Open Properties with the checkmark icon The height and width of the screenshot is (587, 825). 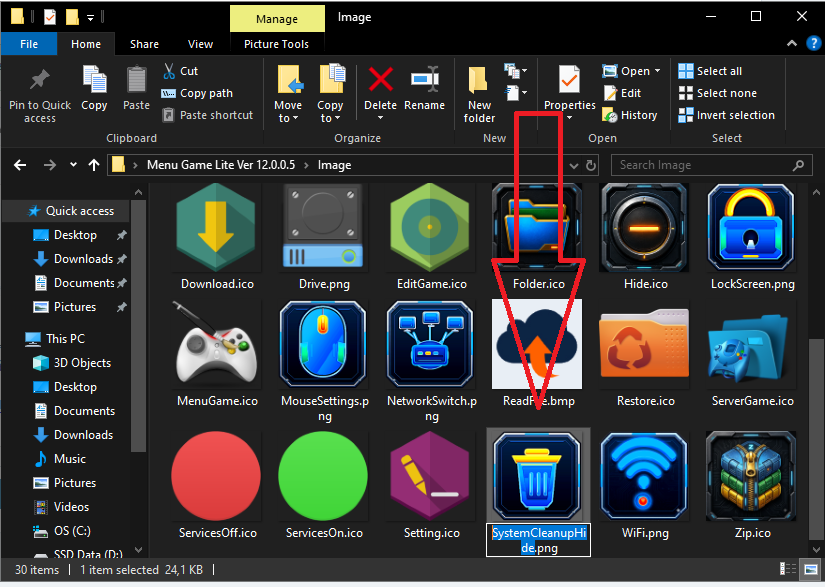click(569, 80)
